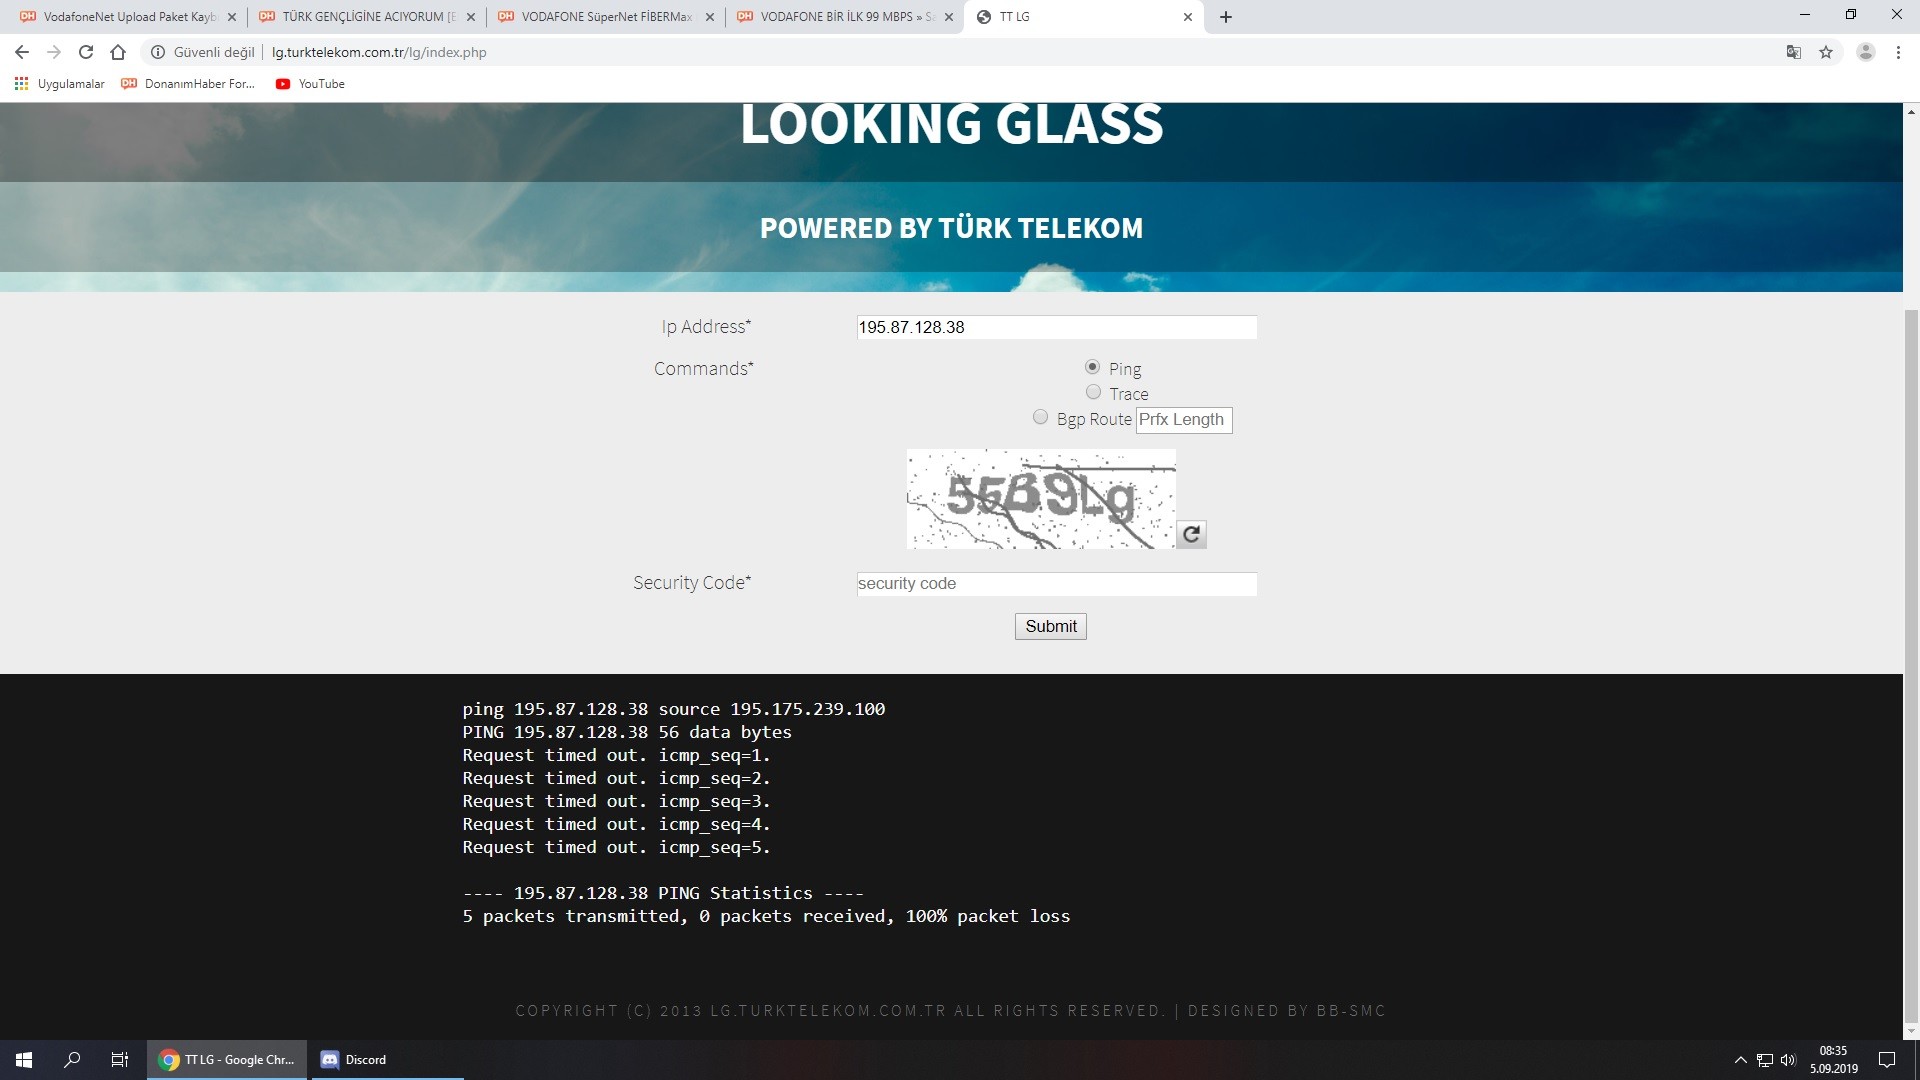
Task: Click the Security Code input field
Action: coord(1054,583)
